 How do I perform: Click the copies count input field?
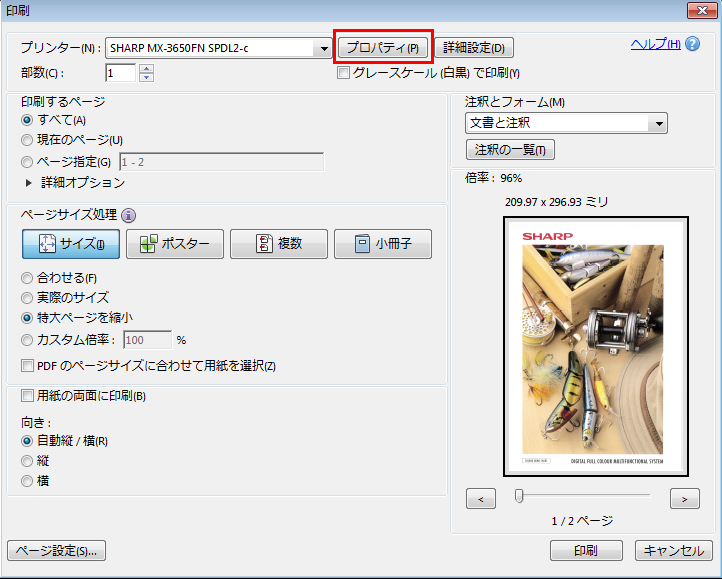tap(121, 73)
